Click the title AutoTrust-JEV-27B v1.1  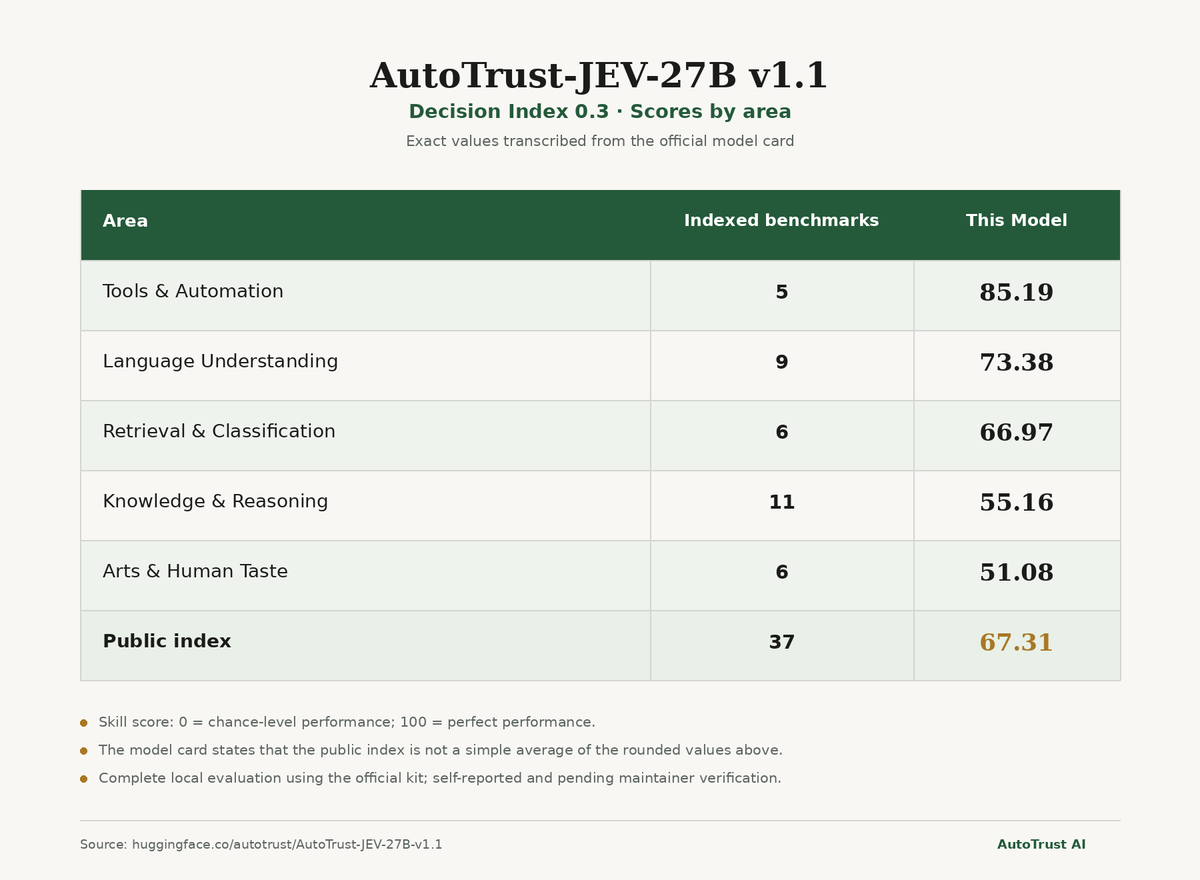point(599,76)
